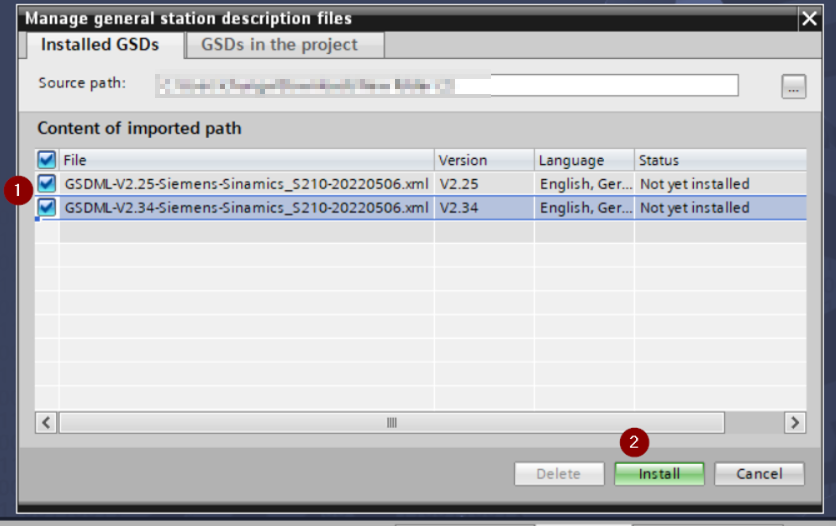This screenshot has width=836, height=526.
Task: Click the horizontal scrollbar thumb
Action: 392,423
